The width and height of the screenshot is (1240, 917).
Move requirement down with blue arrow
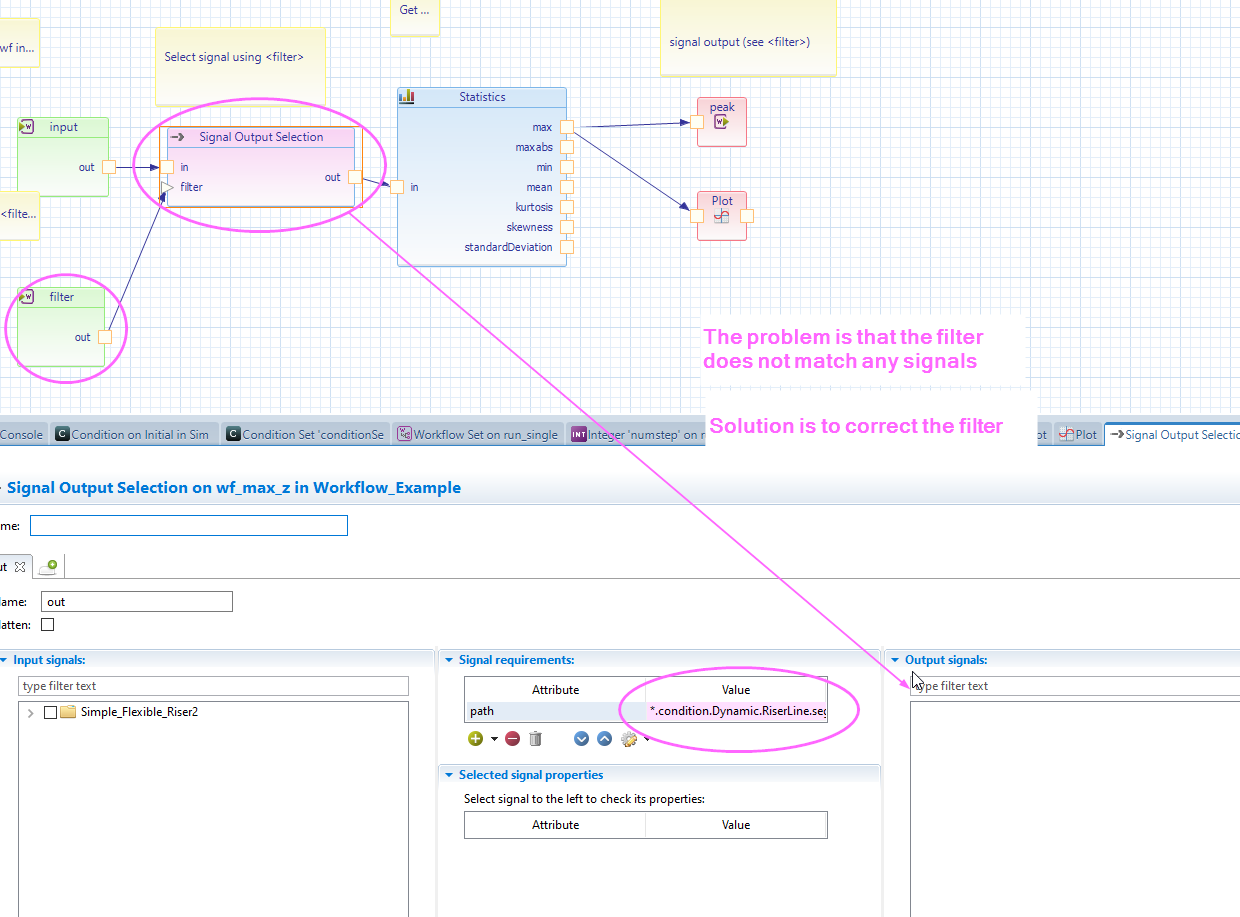pos(582,739)
